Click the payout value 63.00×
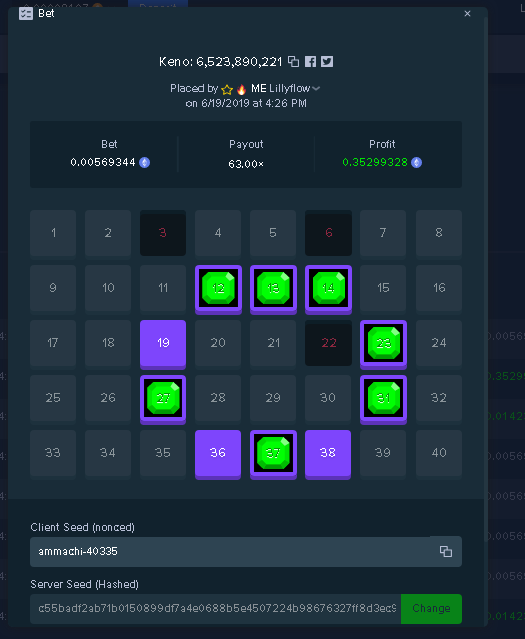525x639 pixels. [246, 164]
